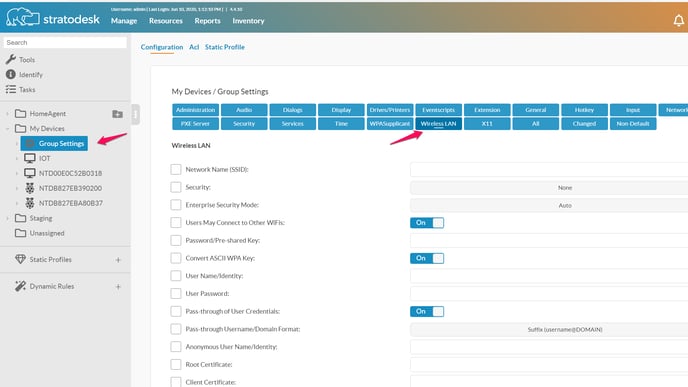Screen dimensions: 688x387
Task: Click the add folder icon beside HomeAgent
Action: [x=117, y=114]
